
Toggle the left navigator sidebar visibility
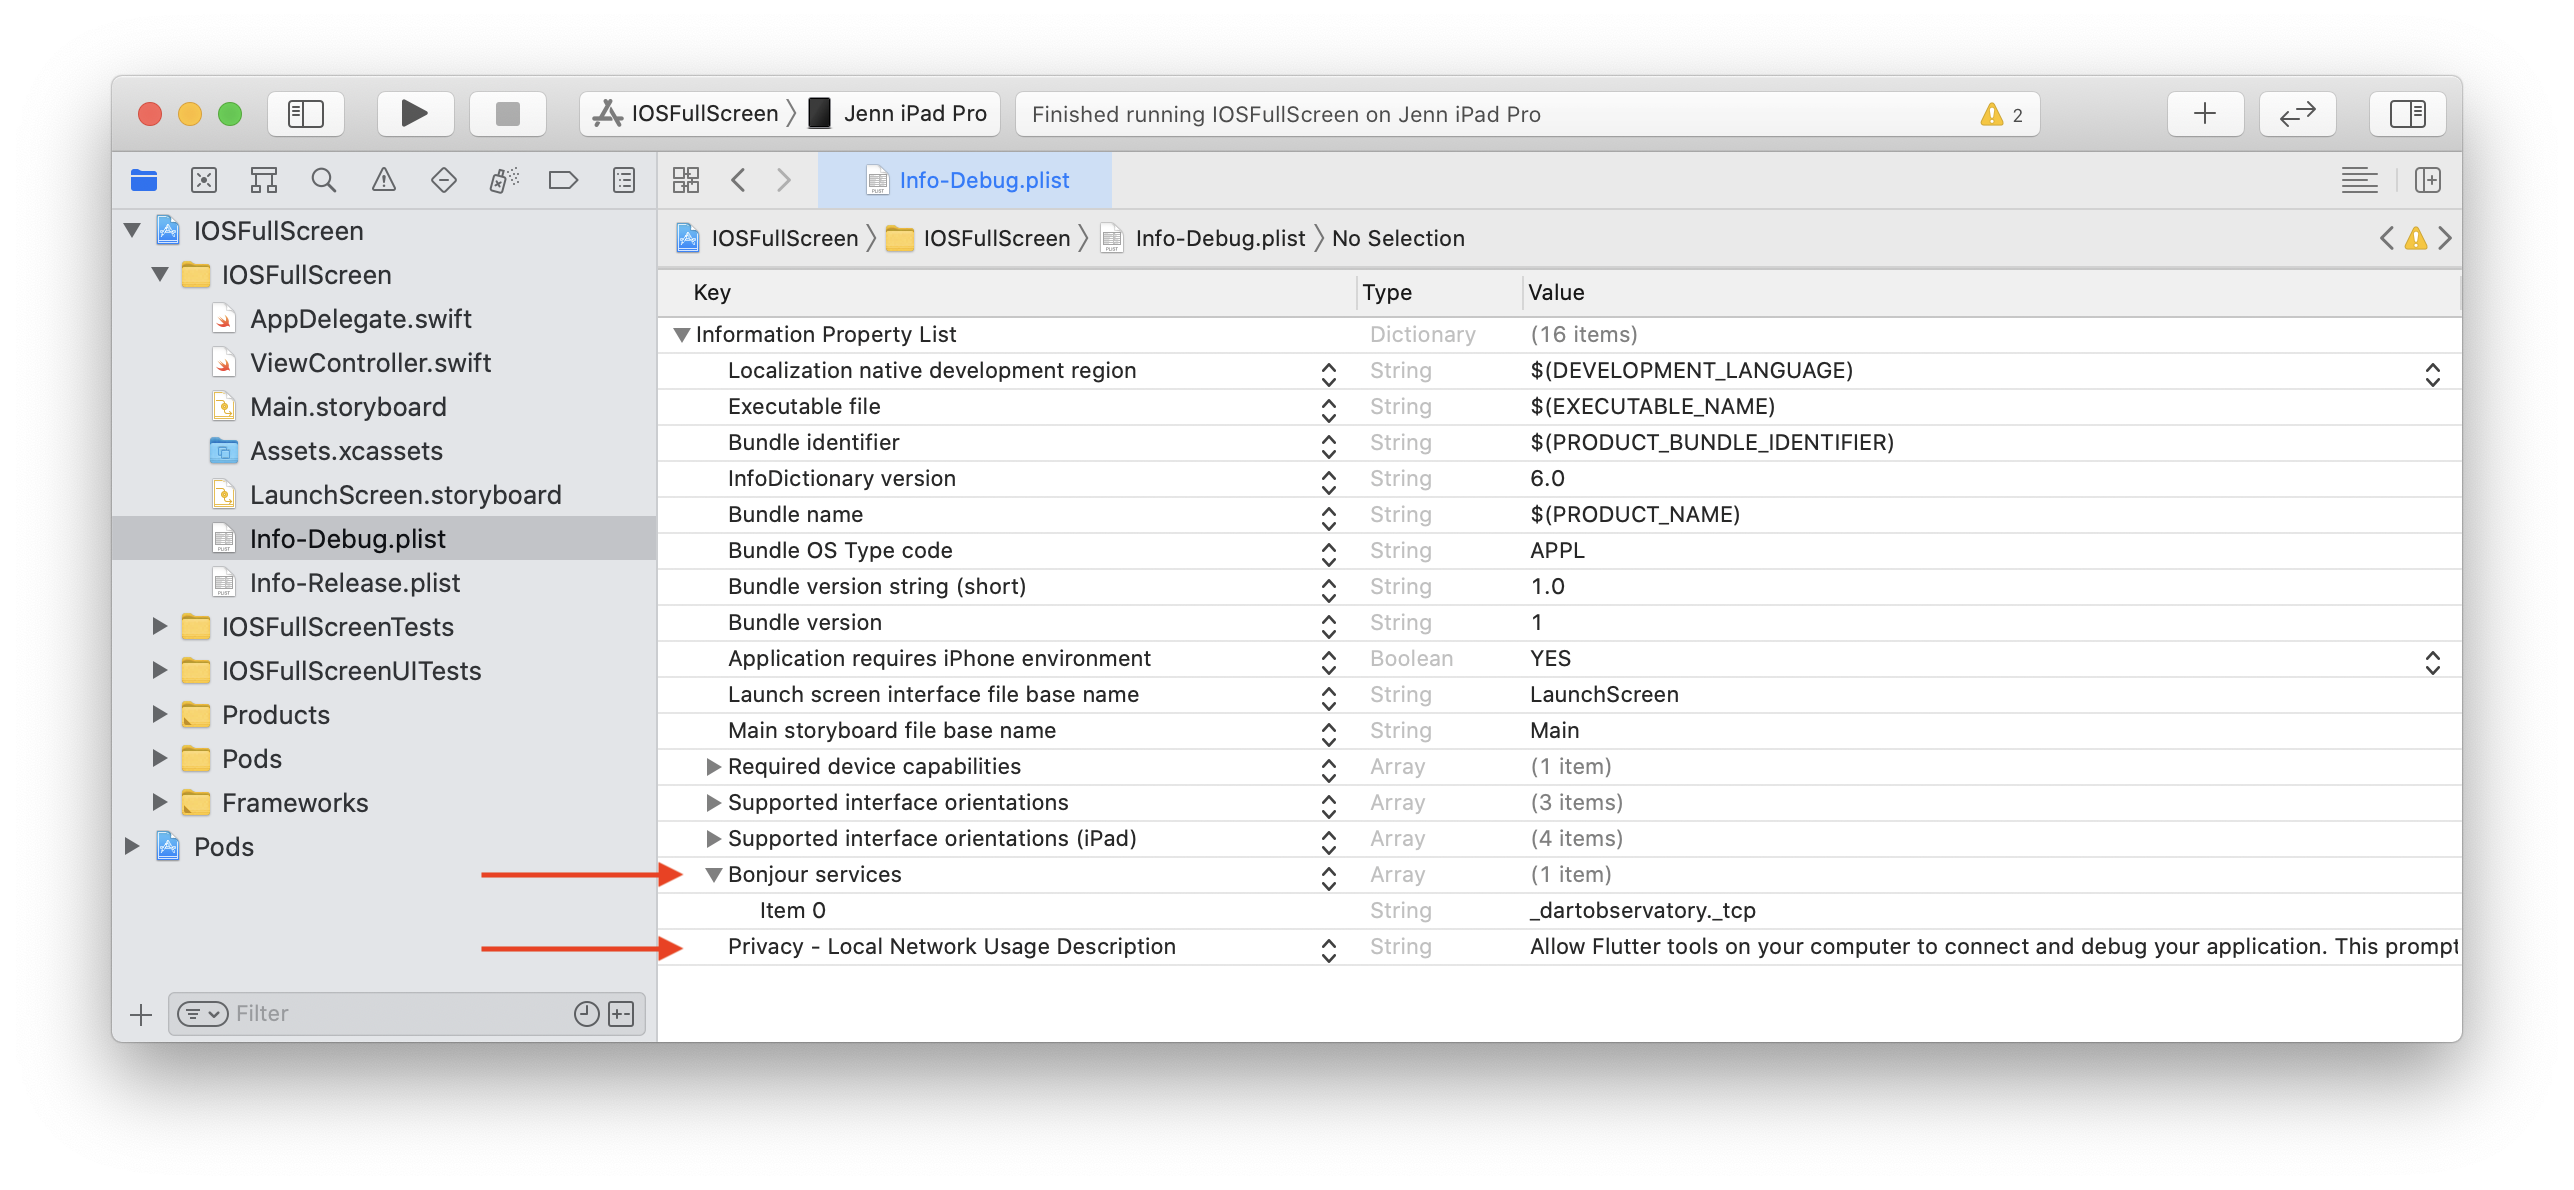click(305, 113)
